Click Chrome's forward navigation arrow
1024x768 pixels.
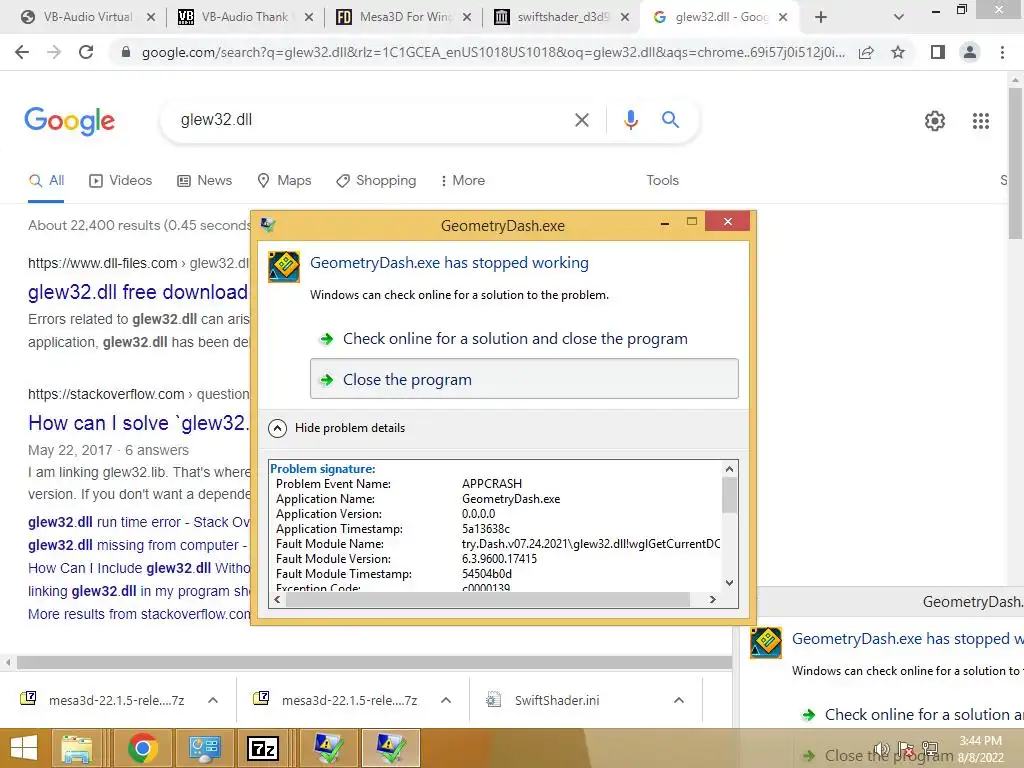54,52
